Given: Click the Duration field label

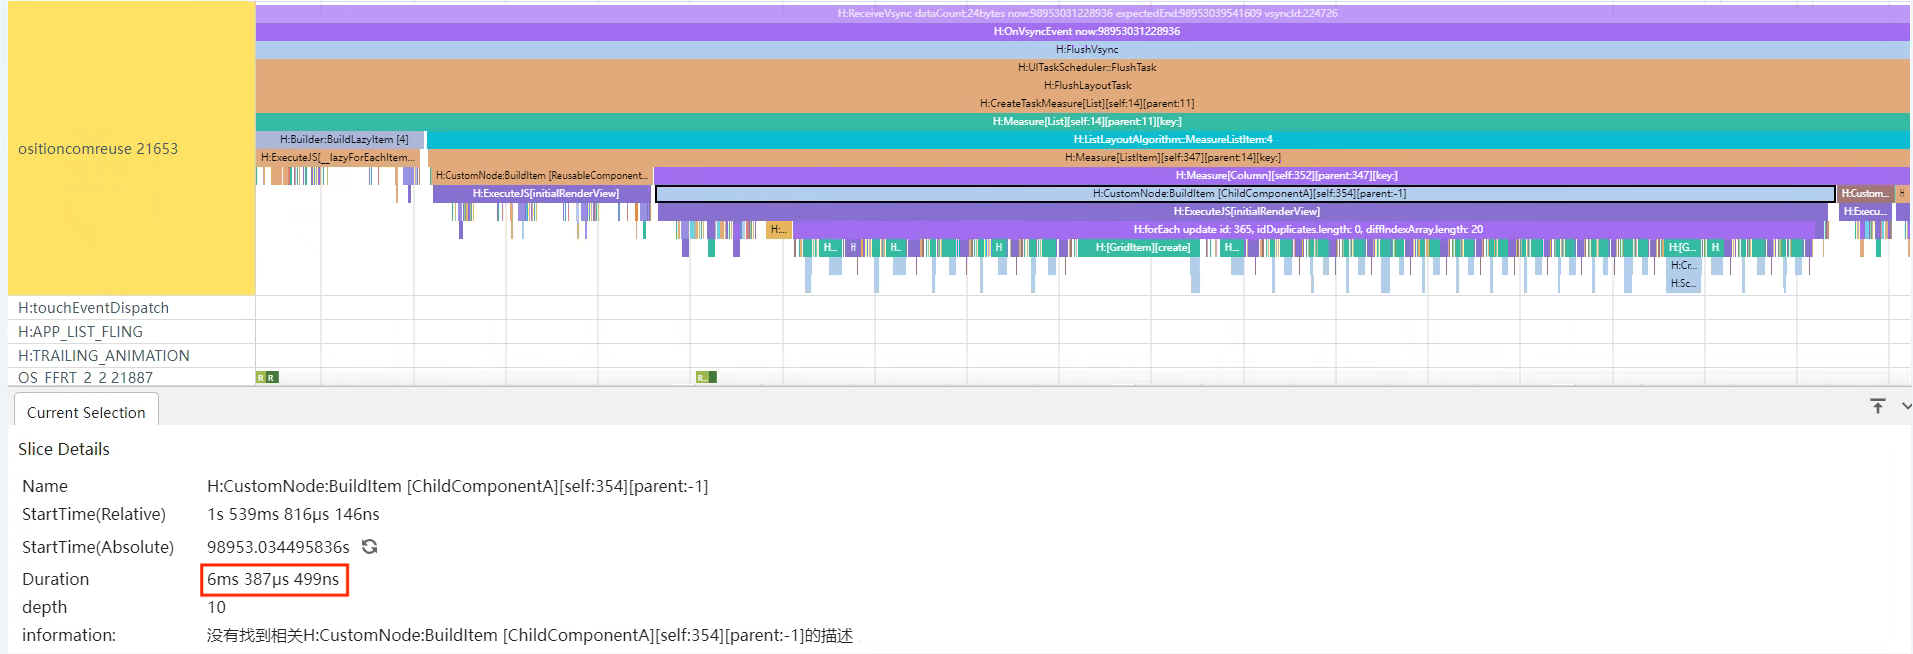Looking at the screenshot, I should click(55, 579).
